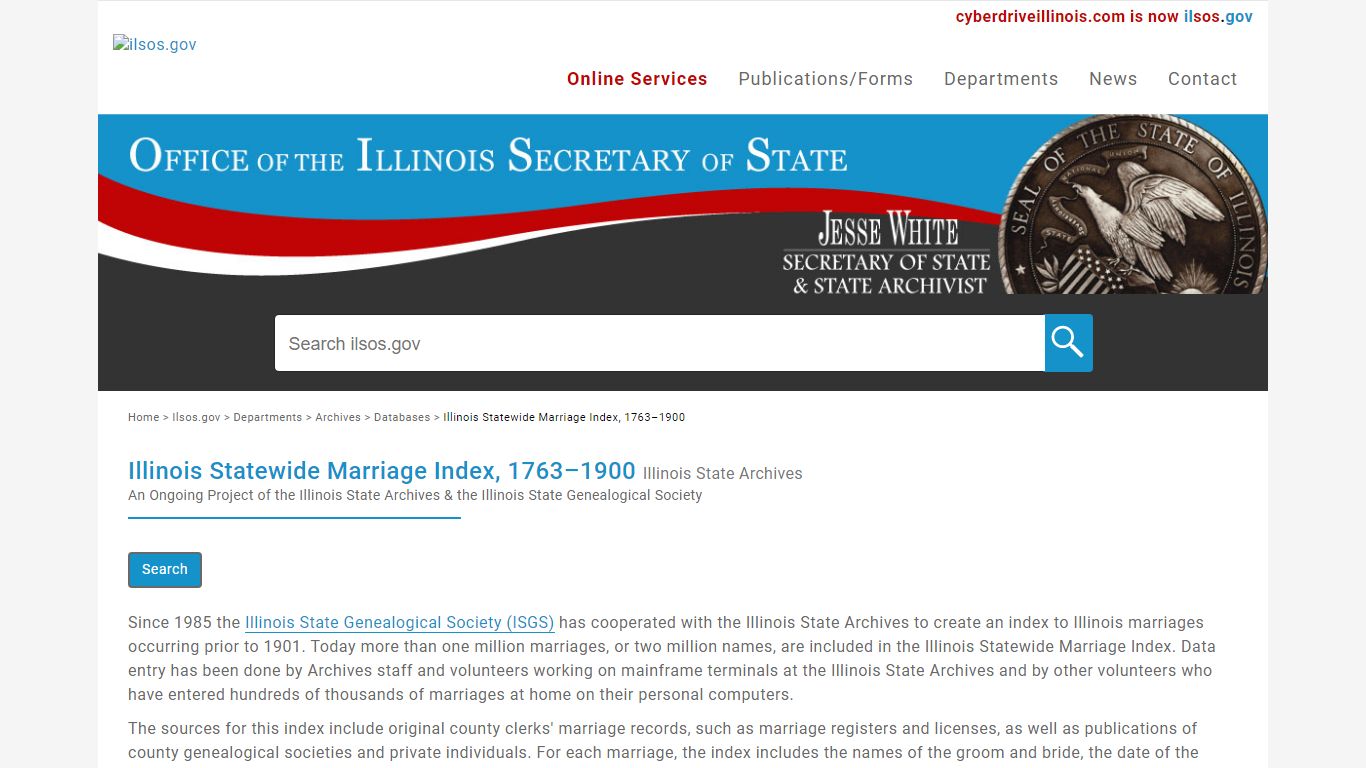Open Departments breadcrumb link

tap(267, 417)
